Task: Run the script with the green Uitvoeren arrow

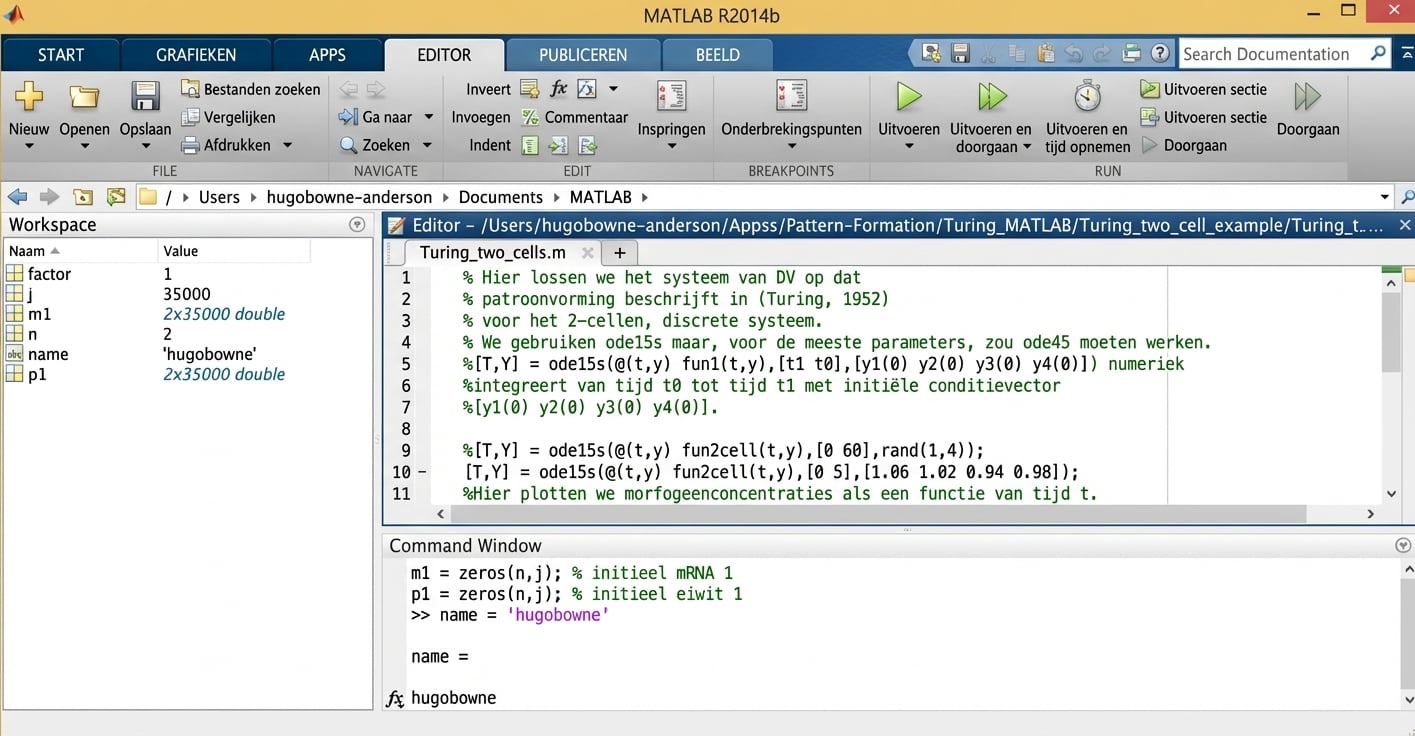Action: [909, 97]
